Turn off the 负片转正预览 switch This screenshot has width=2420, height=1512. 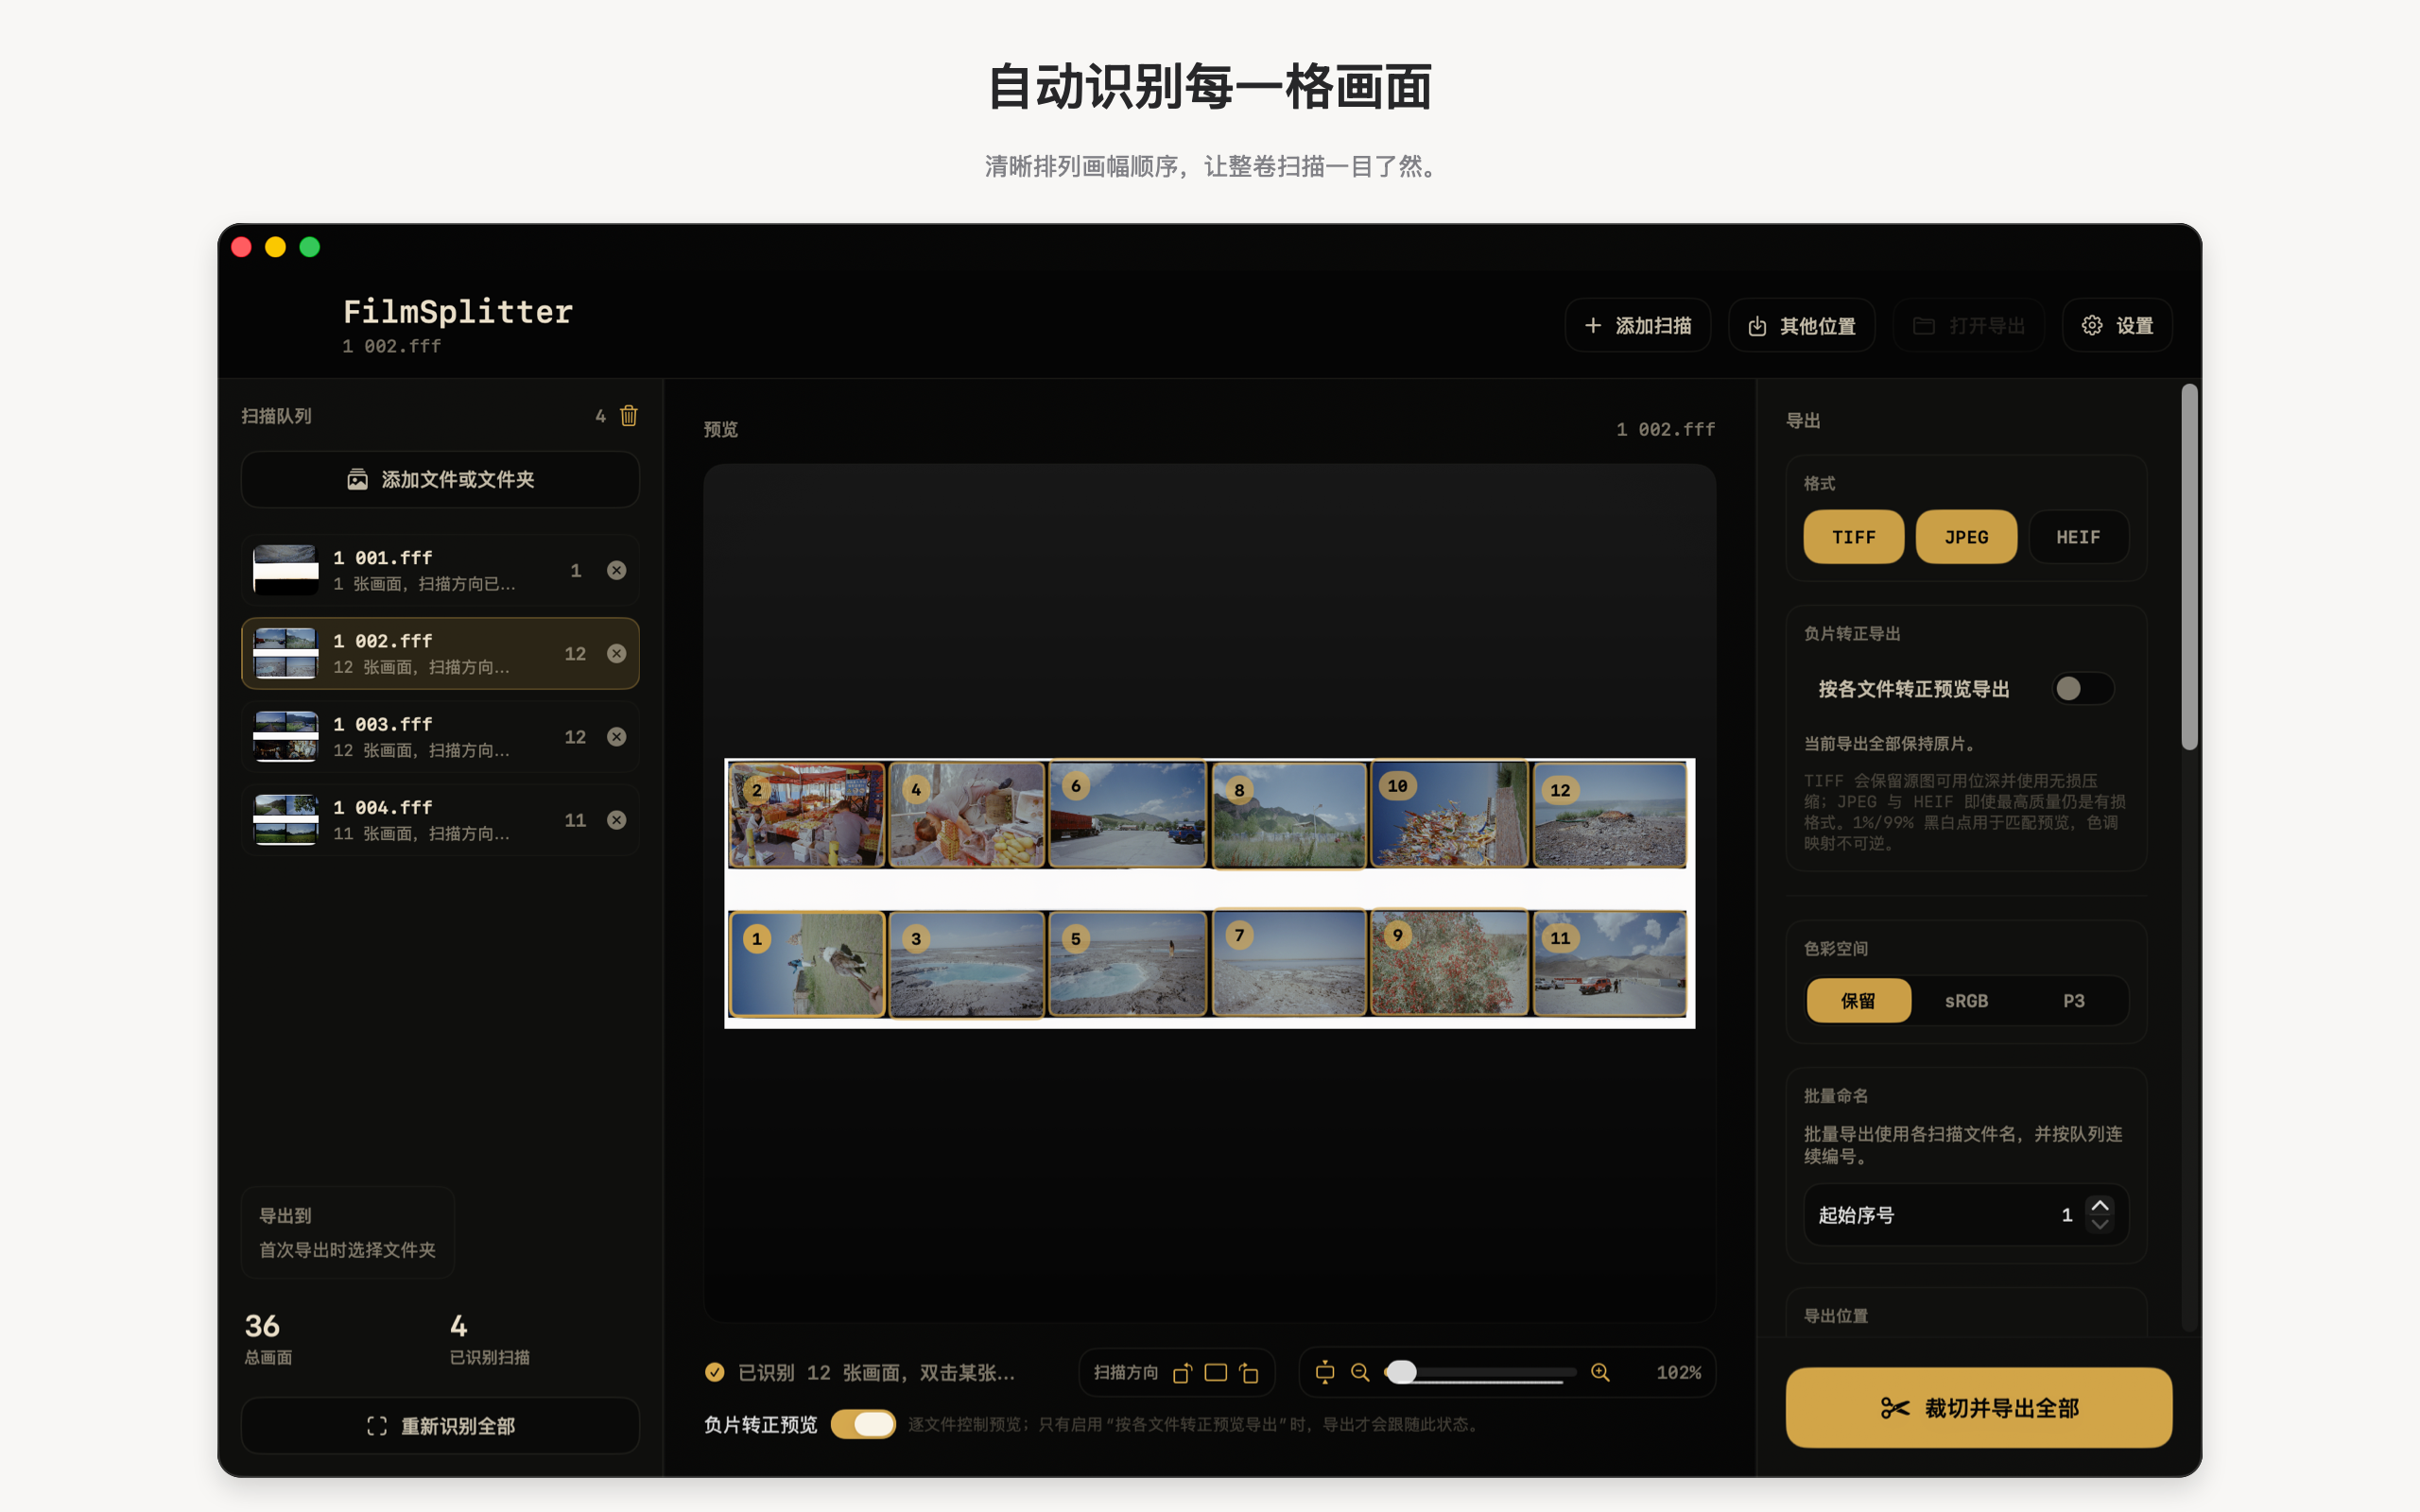click(x=863, y=1424)
